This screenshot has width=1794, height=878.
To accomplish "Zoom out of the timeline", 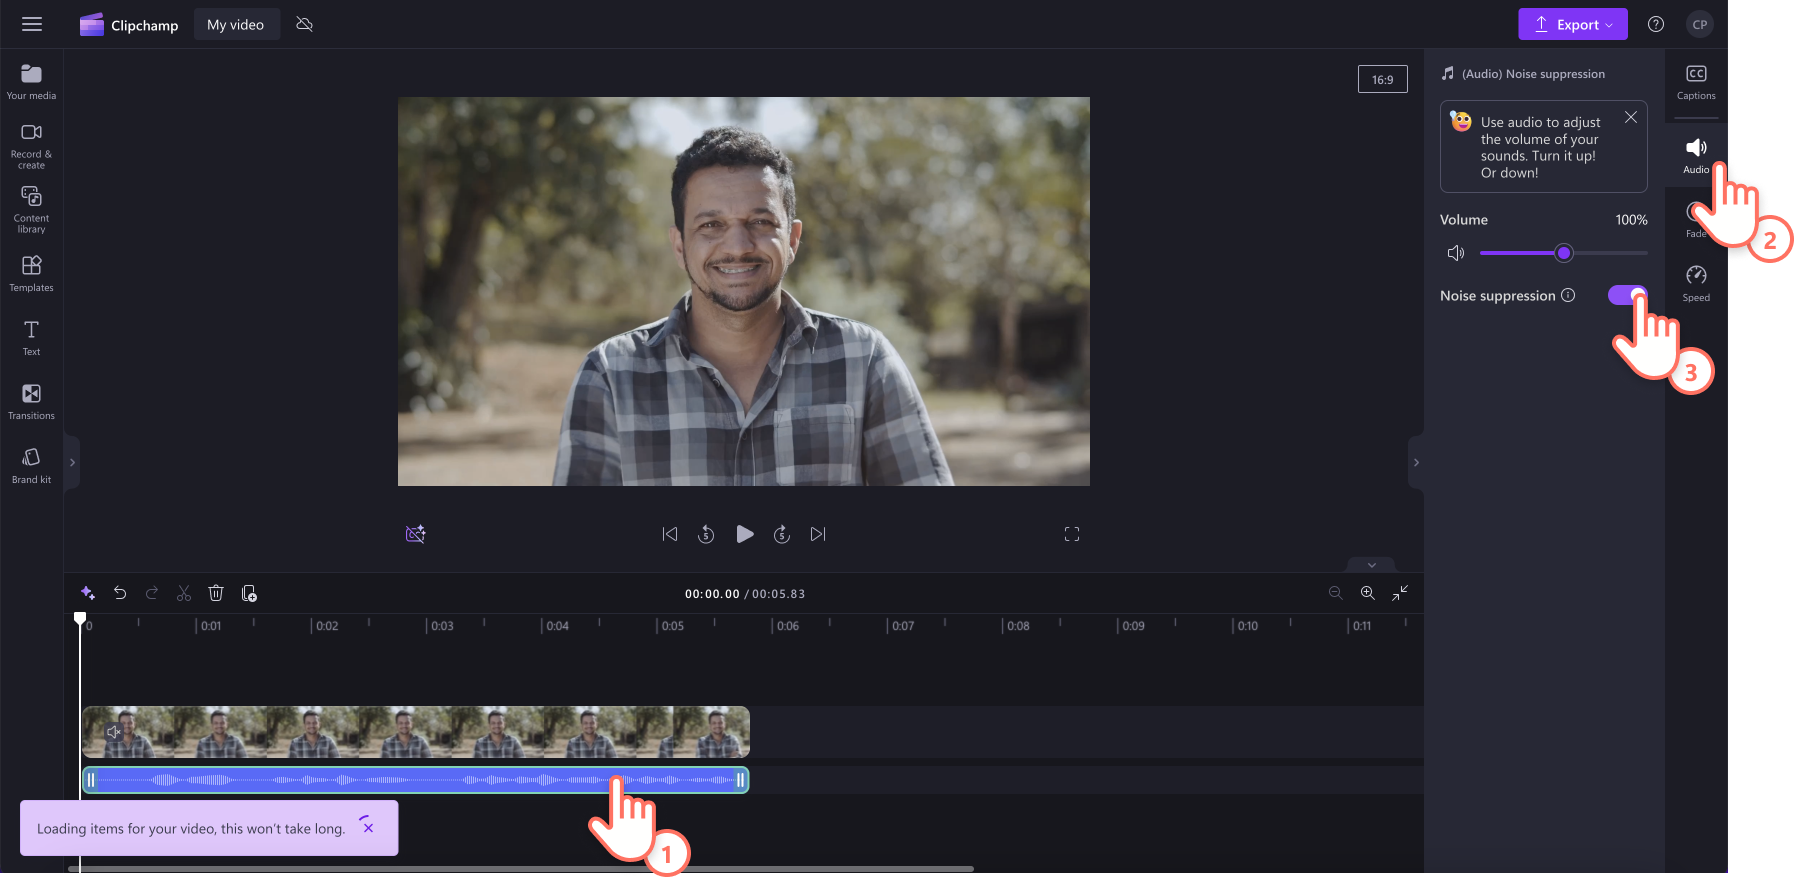I will [x=1335, y=593].
